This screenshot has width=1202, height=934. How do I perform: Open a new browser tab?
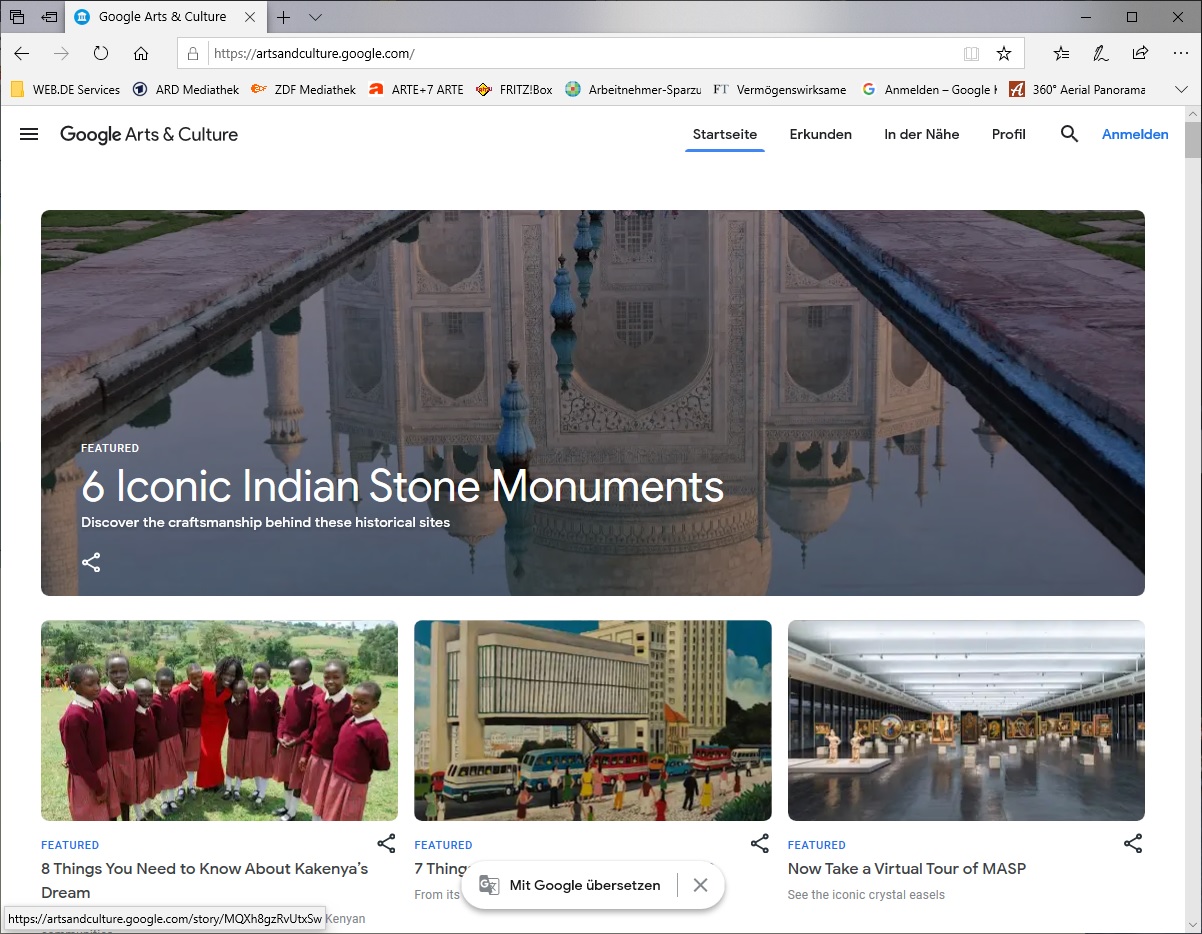284,17
